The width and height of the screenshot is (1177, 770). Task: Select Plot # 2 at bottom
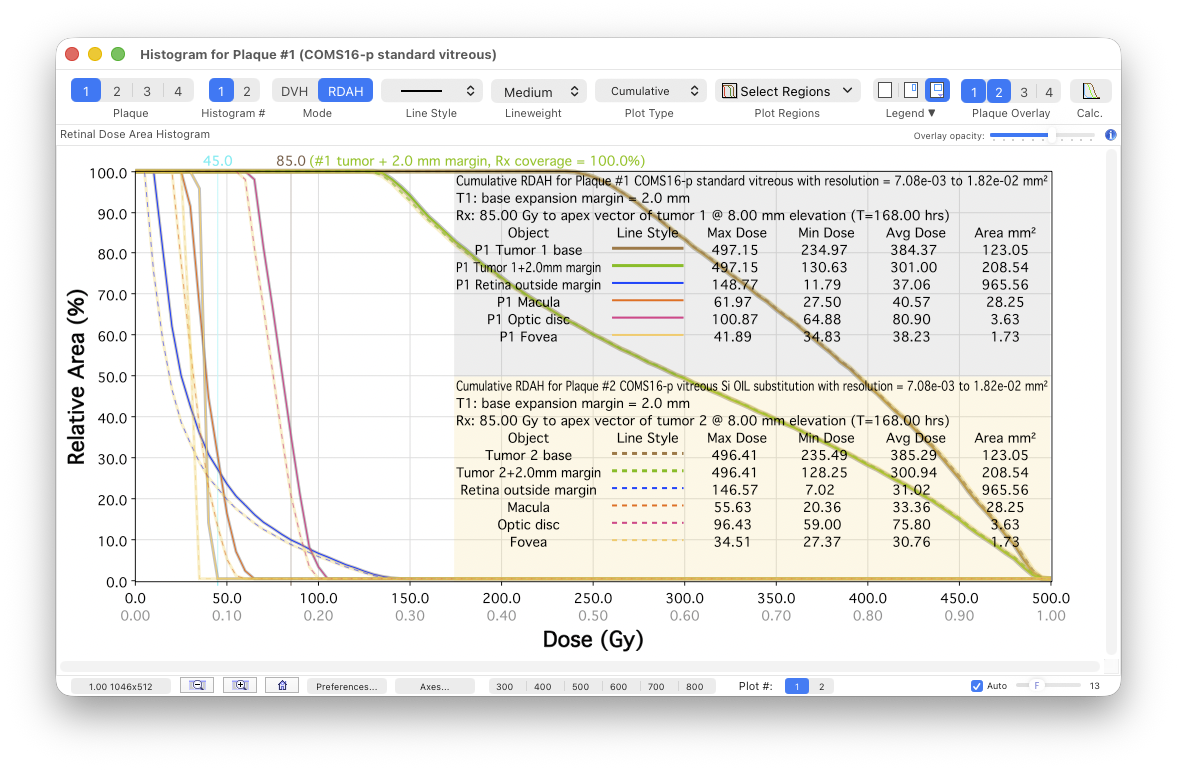click(821, 686)
